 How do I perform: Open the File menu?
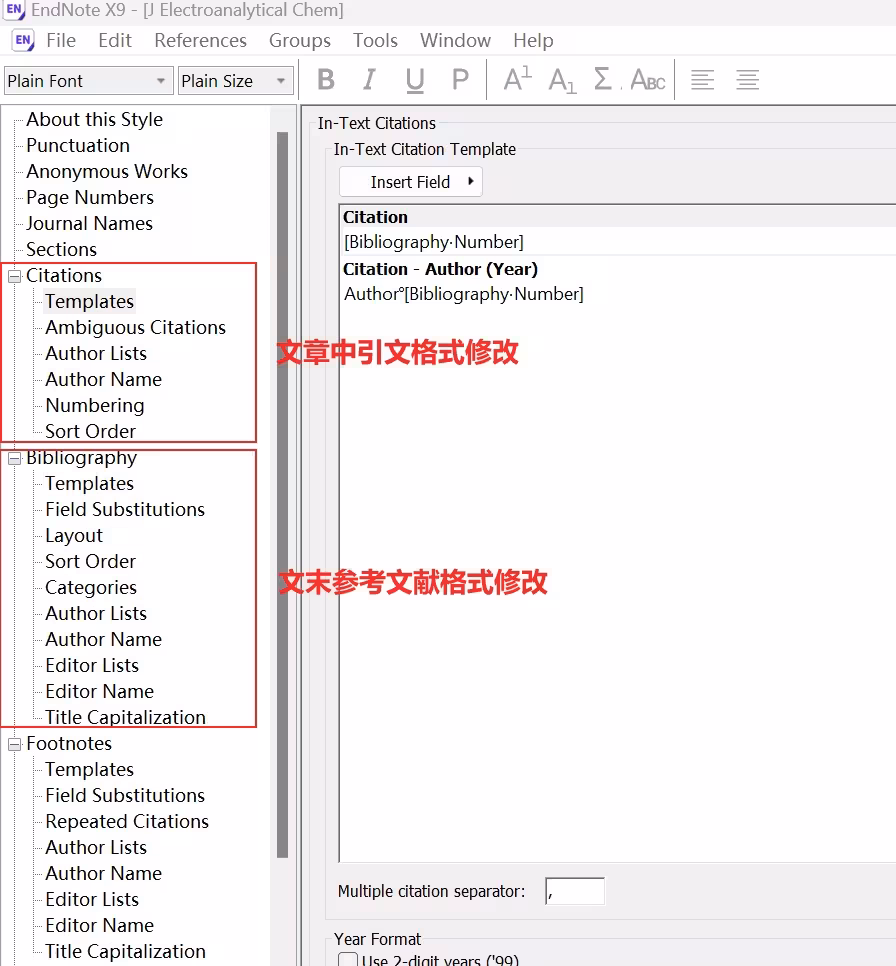61,41
